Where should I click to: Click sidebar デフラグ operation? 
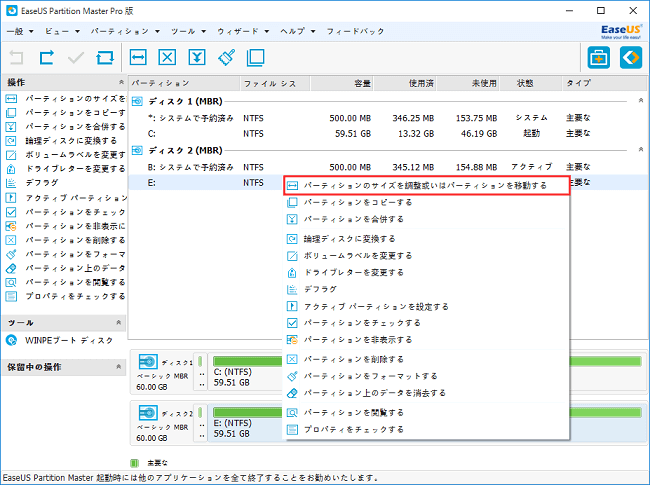pos(41,183)
